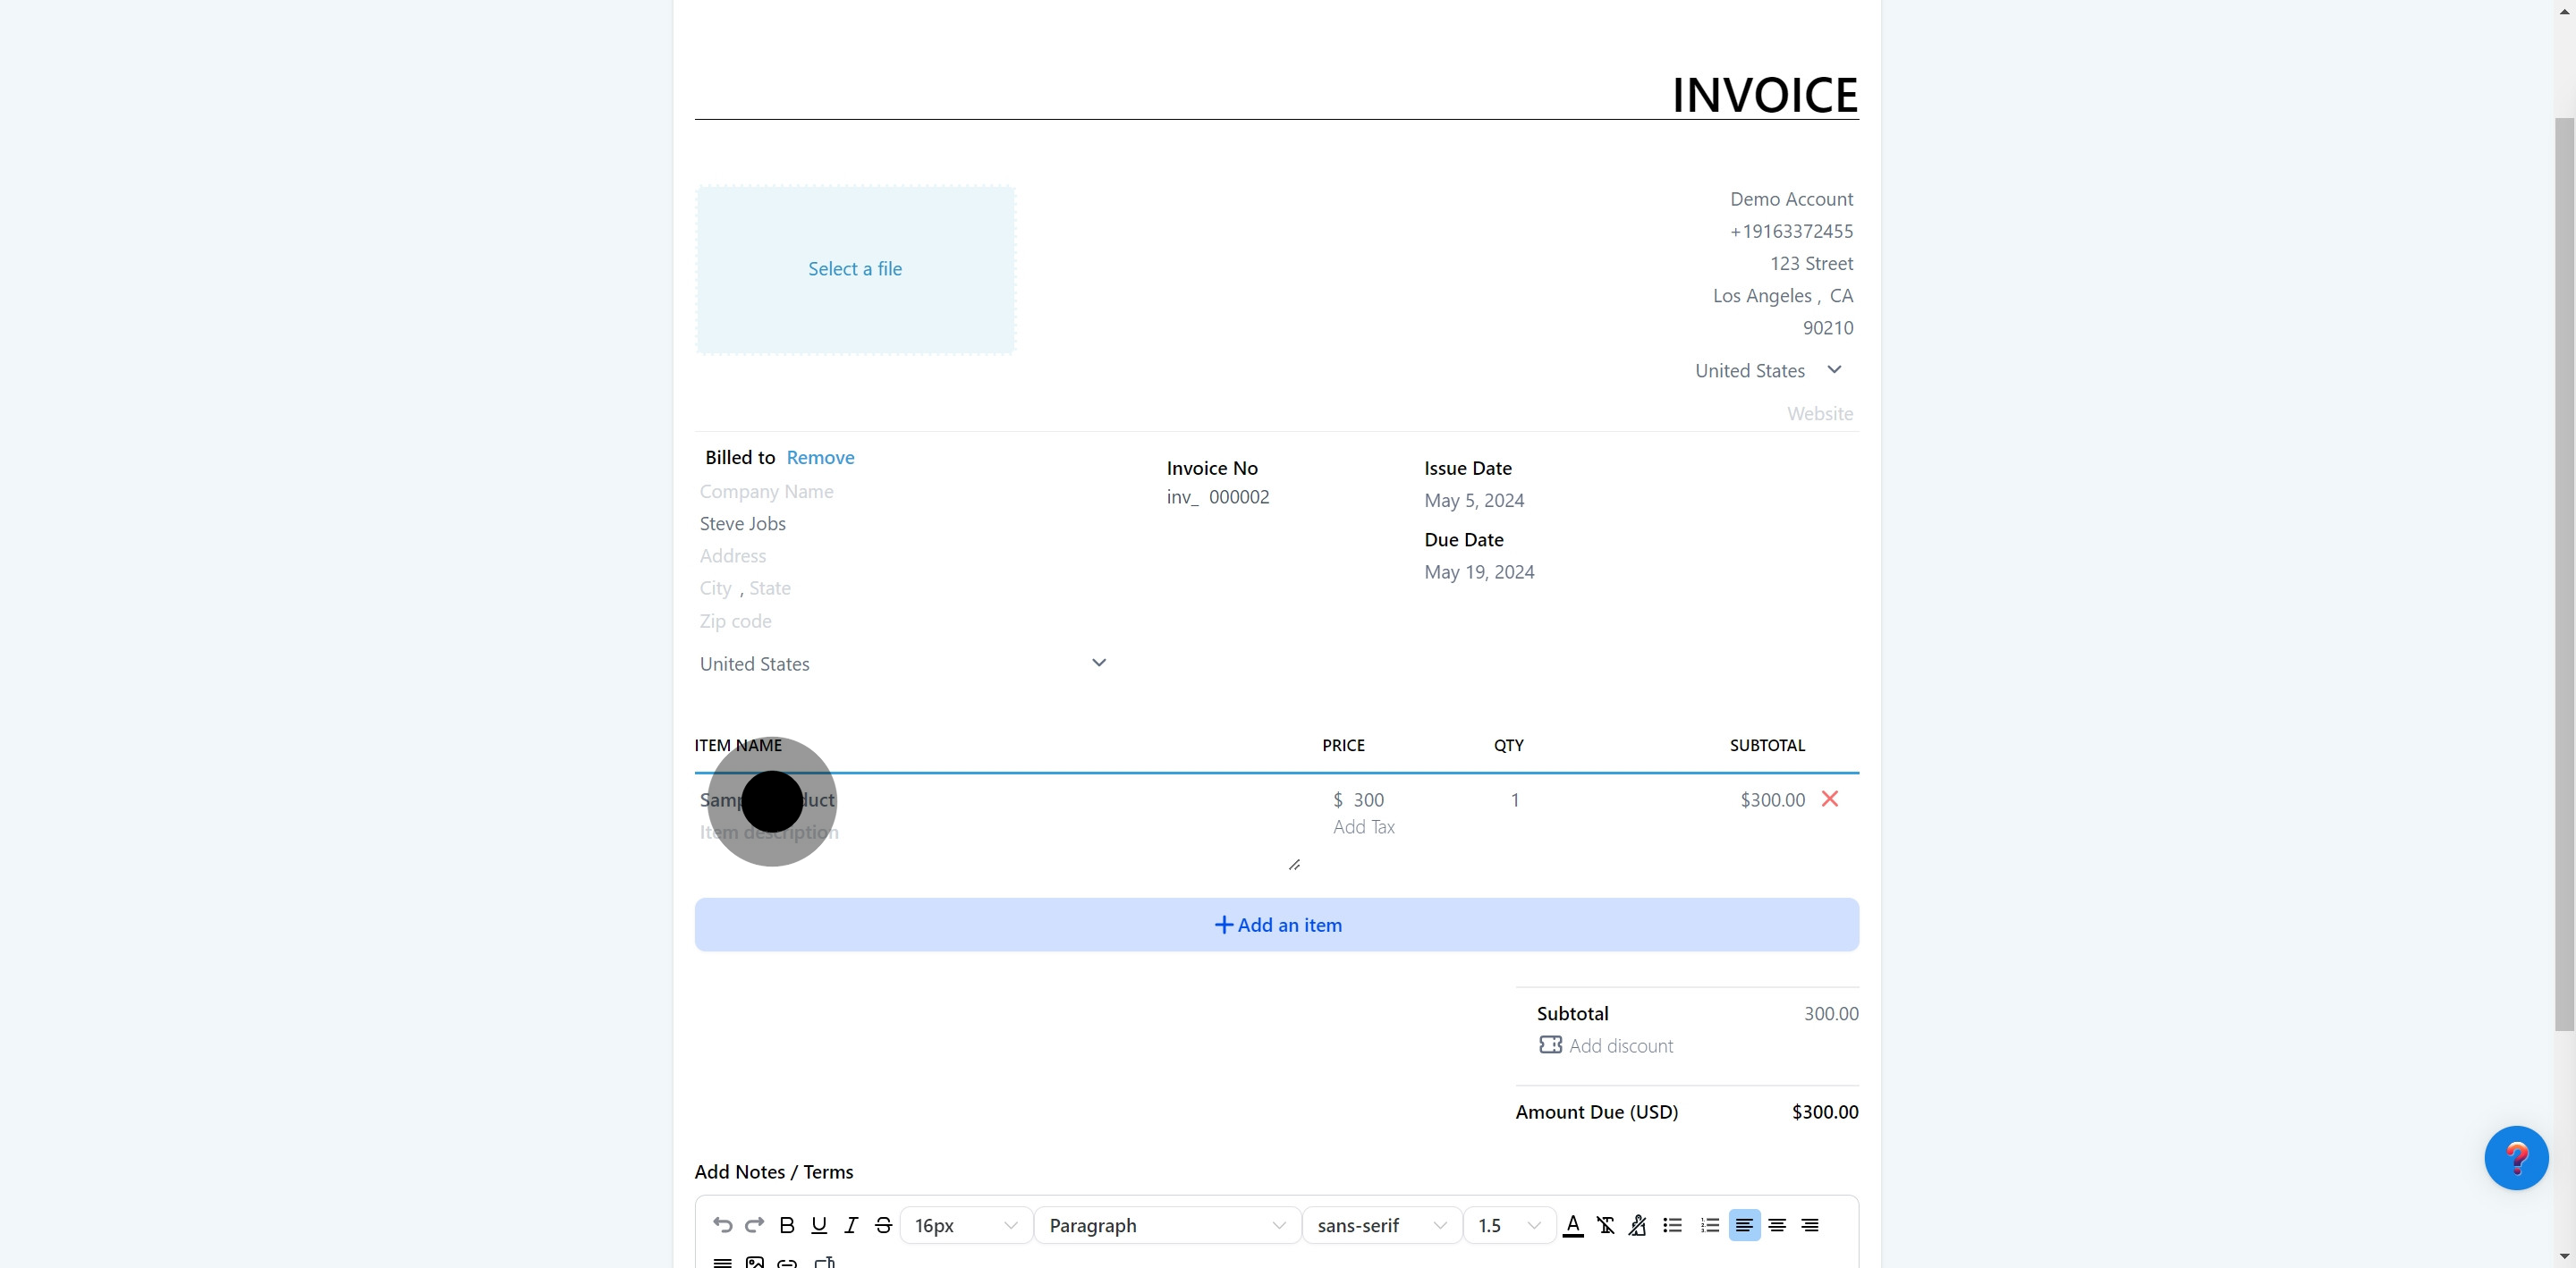Screen dimensions: 2576x1268
Task: Click the undo icon in notes editor
Action: coord(722,1225)
